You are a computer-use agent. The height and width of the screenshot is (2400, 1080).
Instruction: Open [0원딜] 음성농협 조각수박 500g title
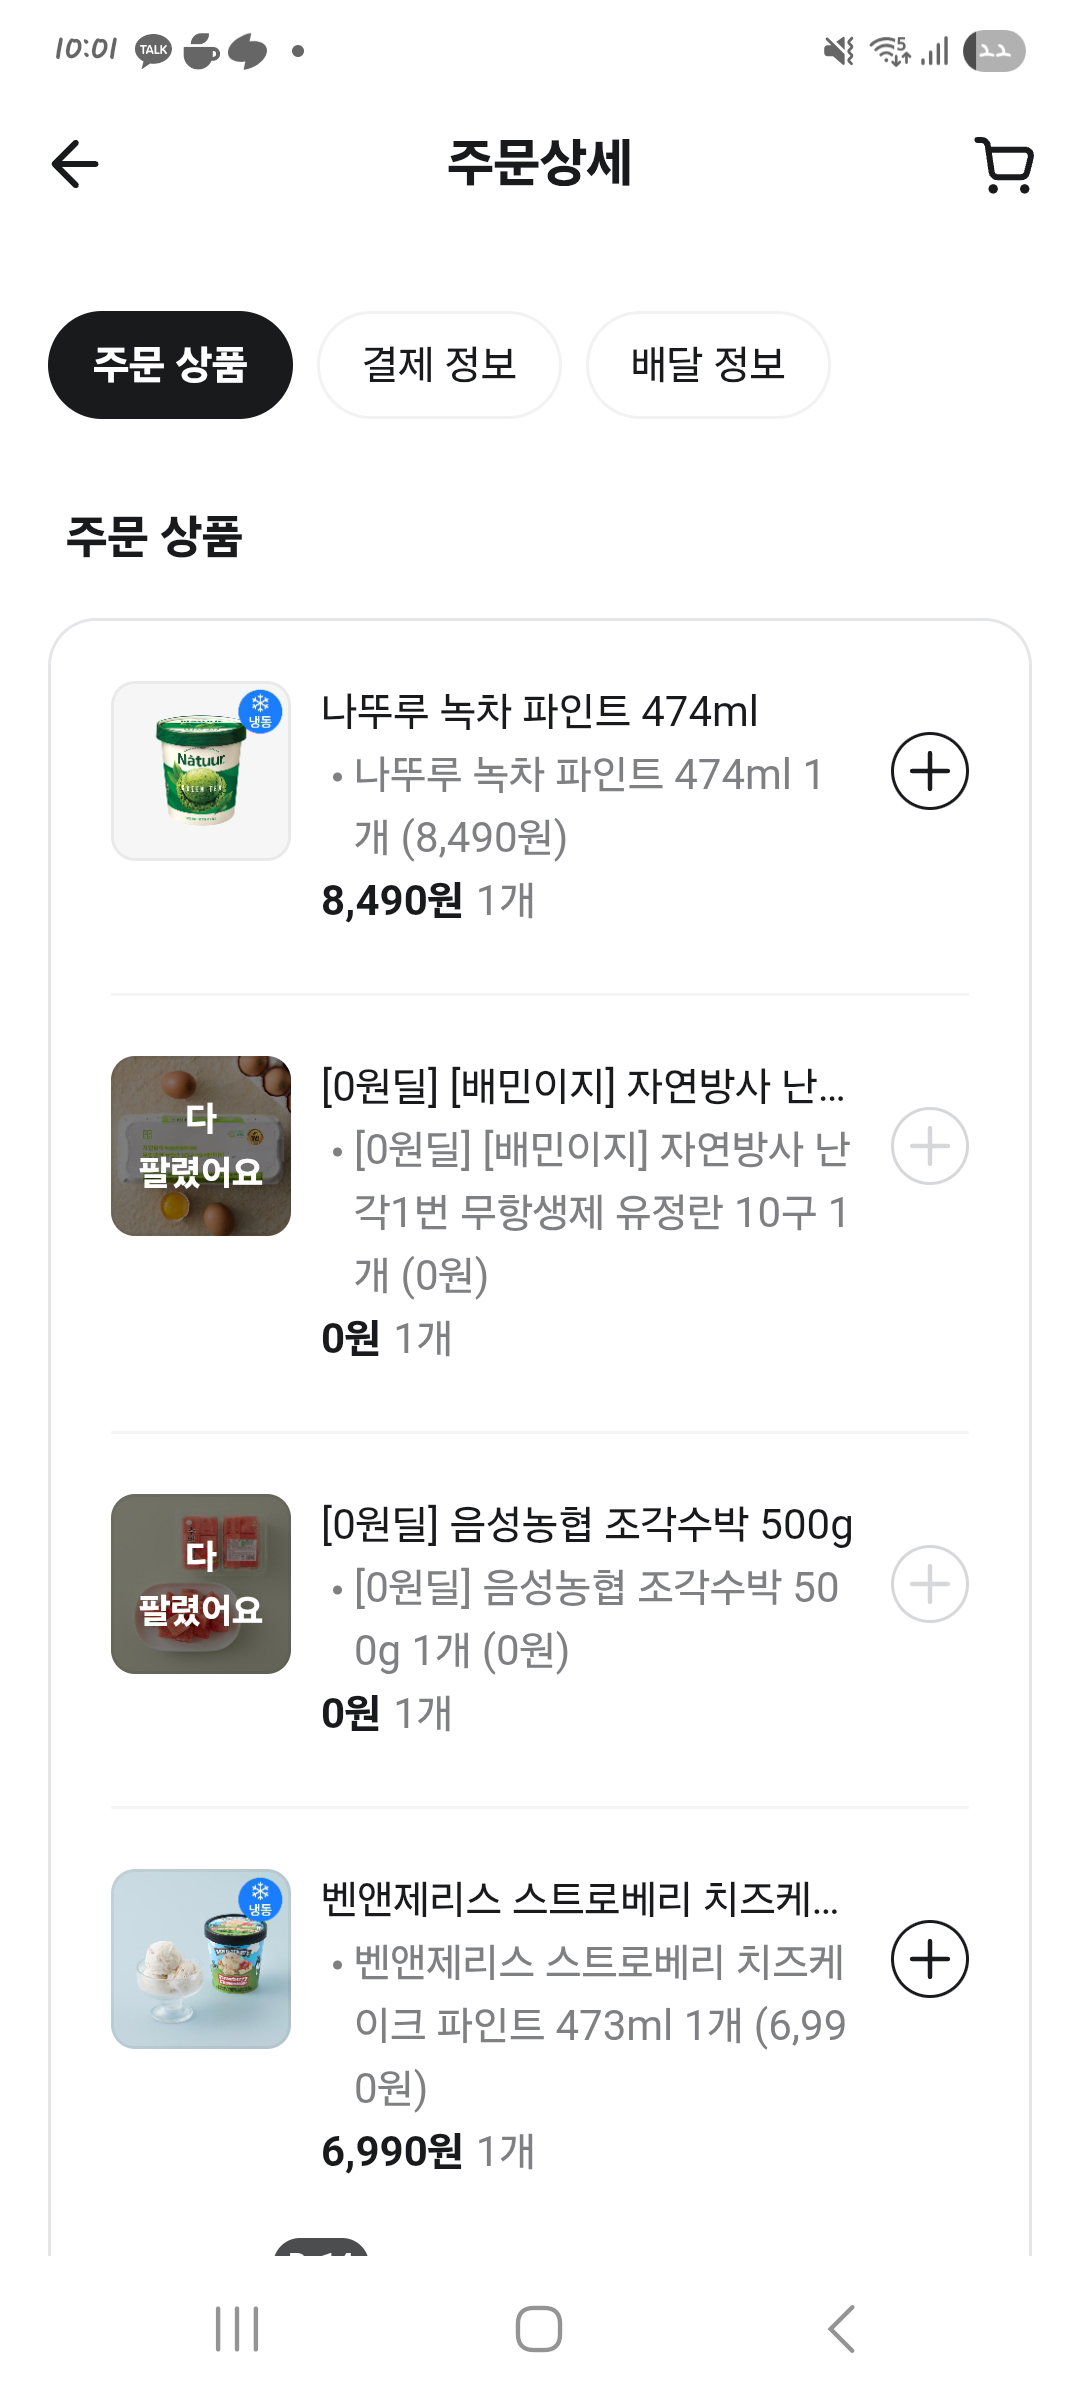point(587,1524)
